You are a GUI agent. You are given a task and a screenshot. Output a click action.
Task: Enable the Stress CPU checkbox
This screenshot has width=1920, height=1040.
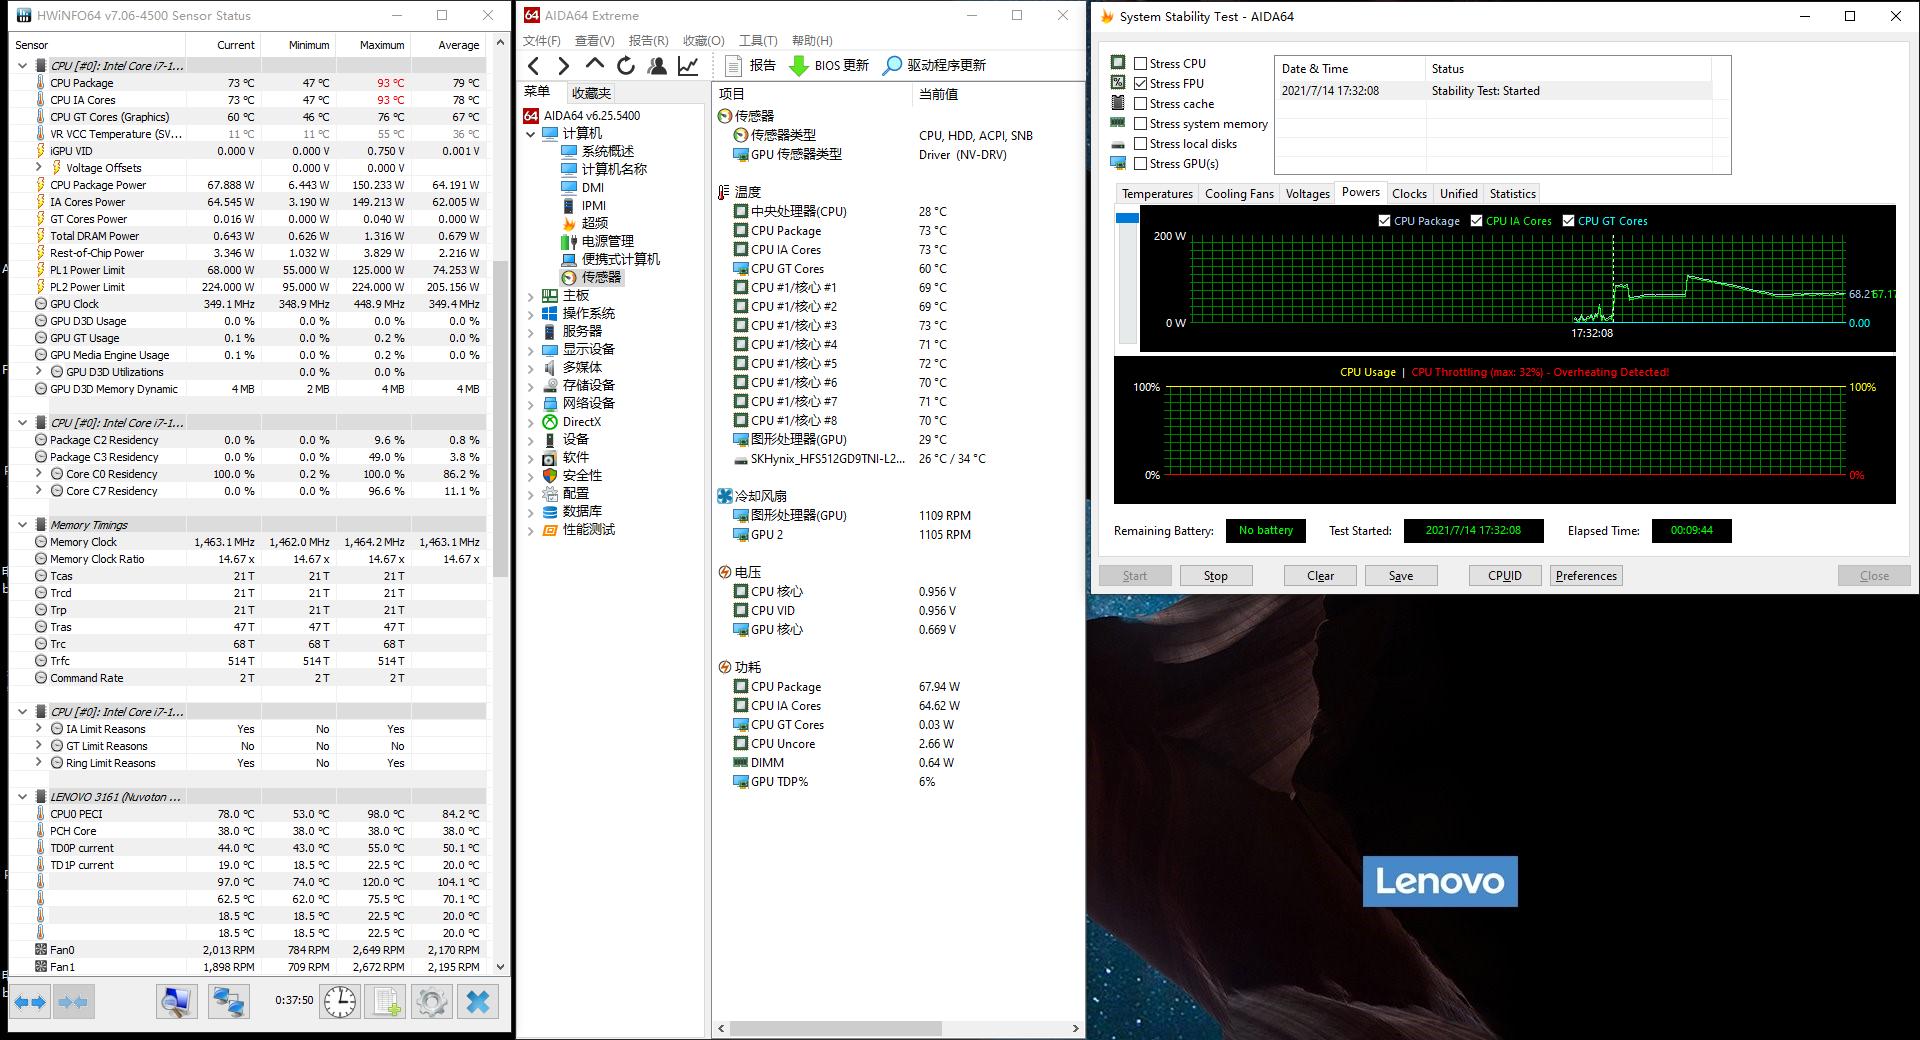[x=1141, y=63]
